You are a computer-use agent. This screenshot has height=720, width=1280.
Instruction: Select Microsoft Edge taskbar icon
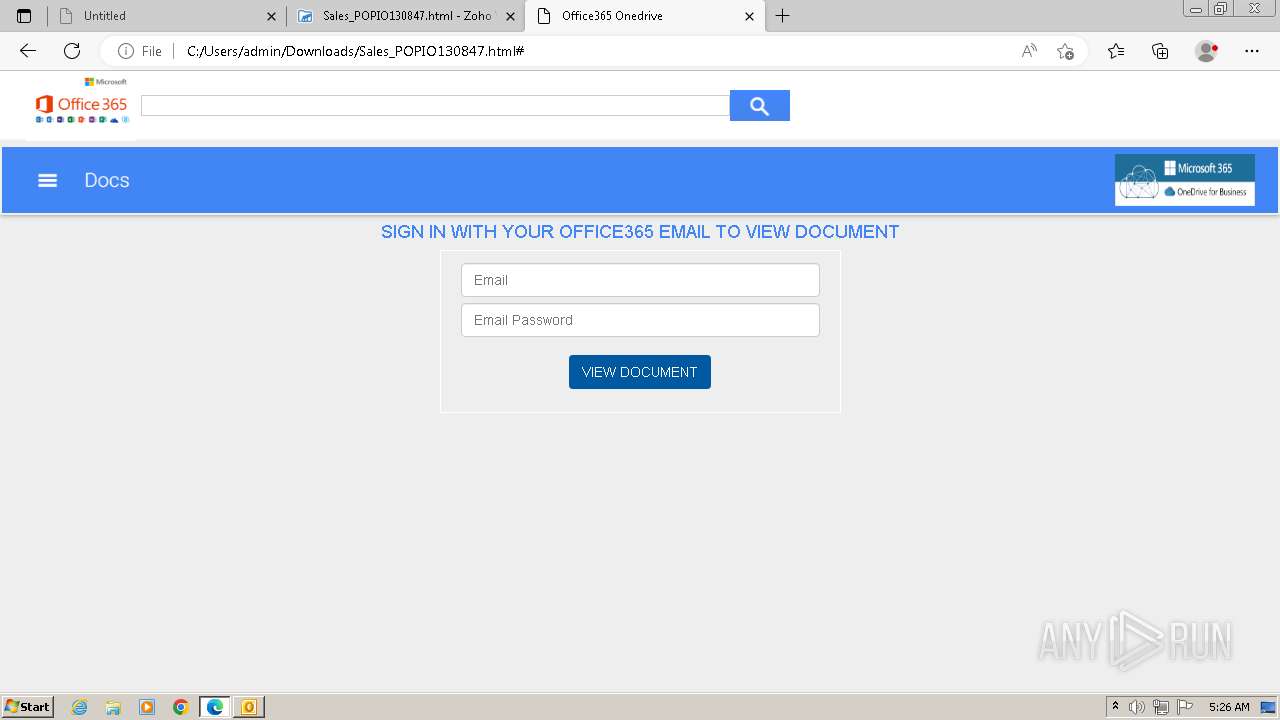[215, 707]
